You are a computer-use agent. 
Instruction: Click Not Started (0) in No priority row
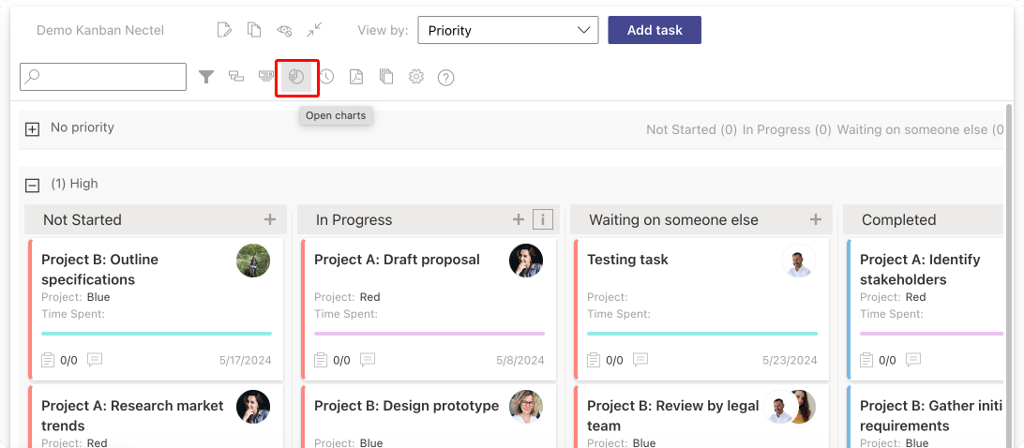(x=692, y=129)
